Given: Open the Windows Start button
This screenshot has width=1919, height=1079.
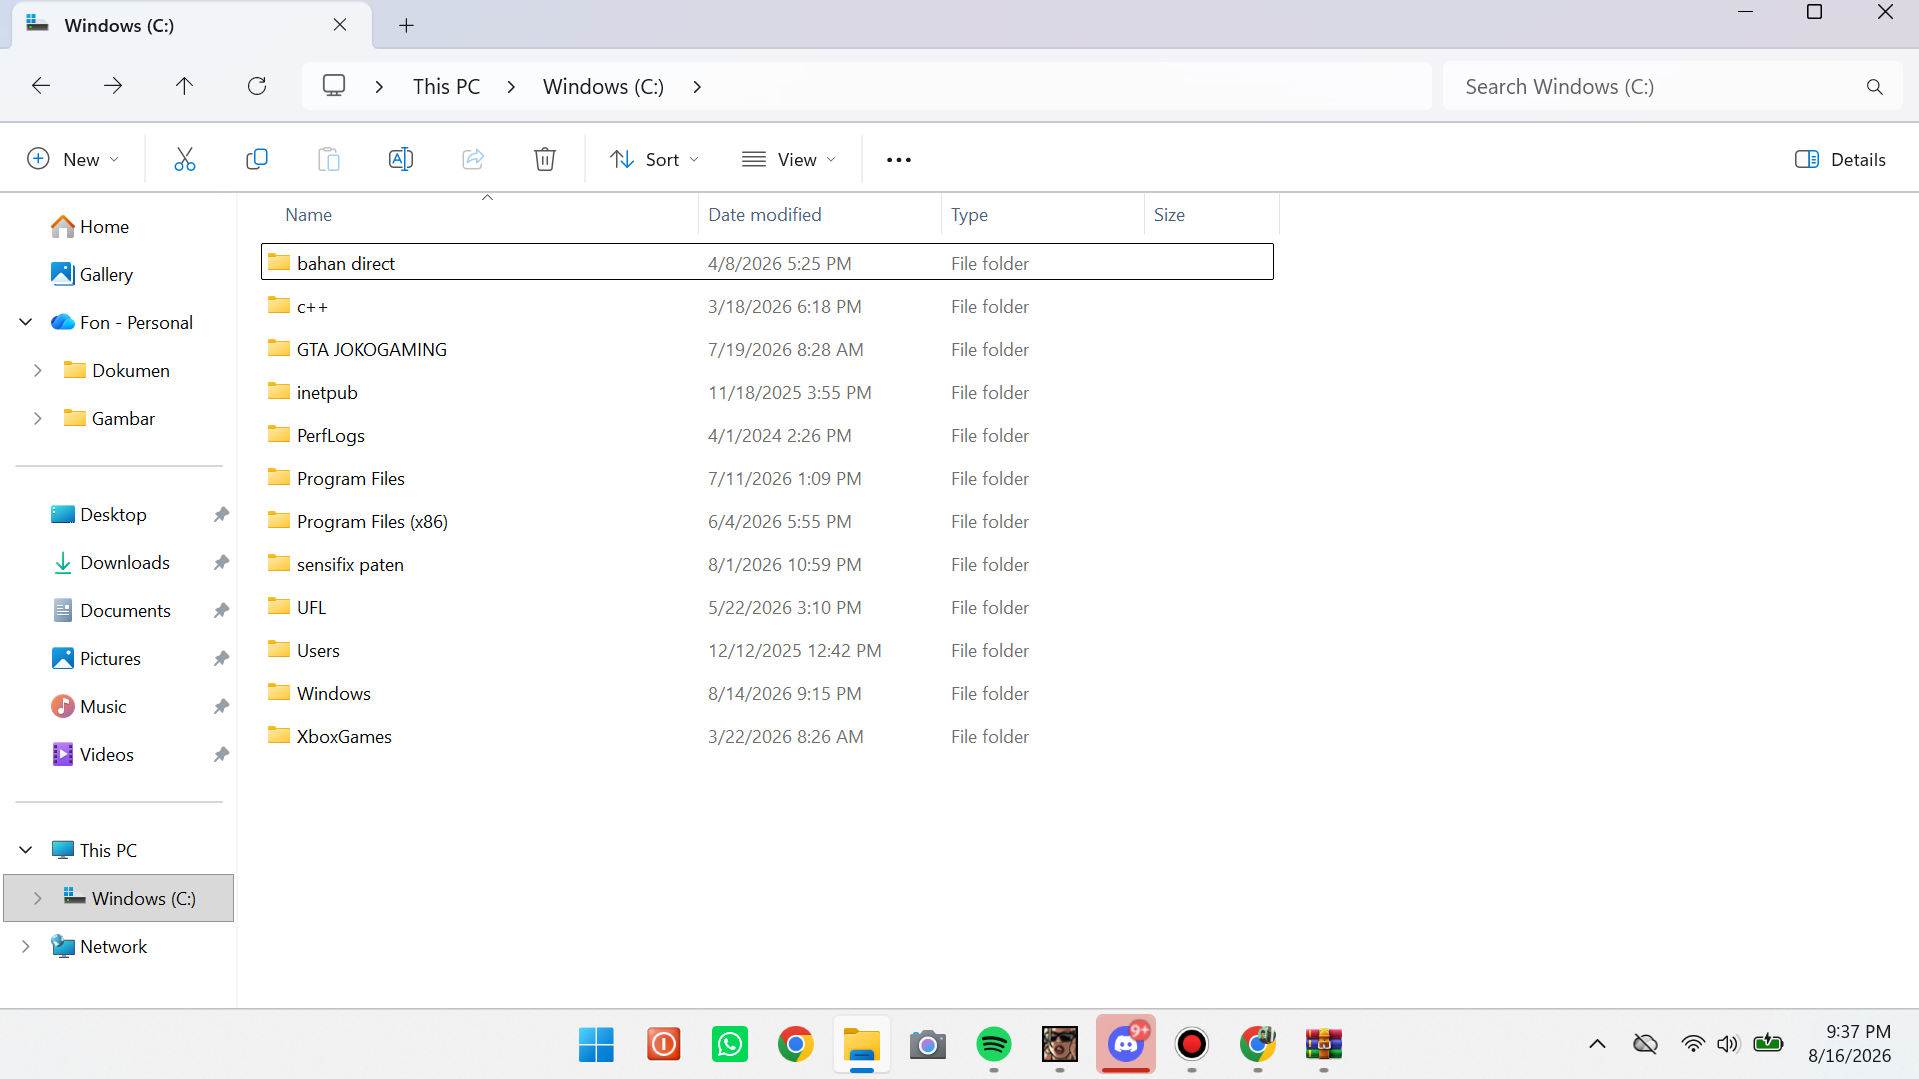Looking at the screenshot, I should 597,1045.
